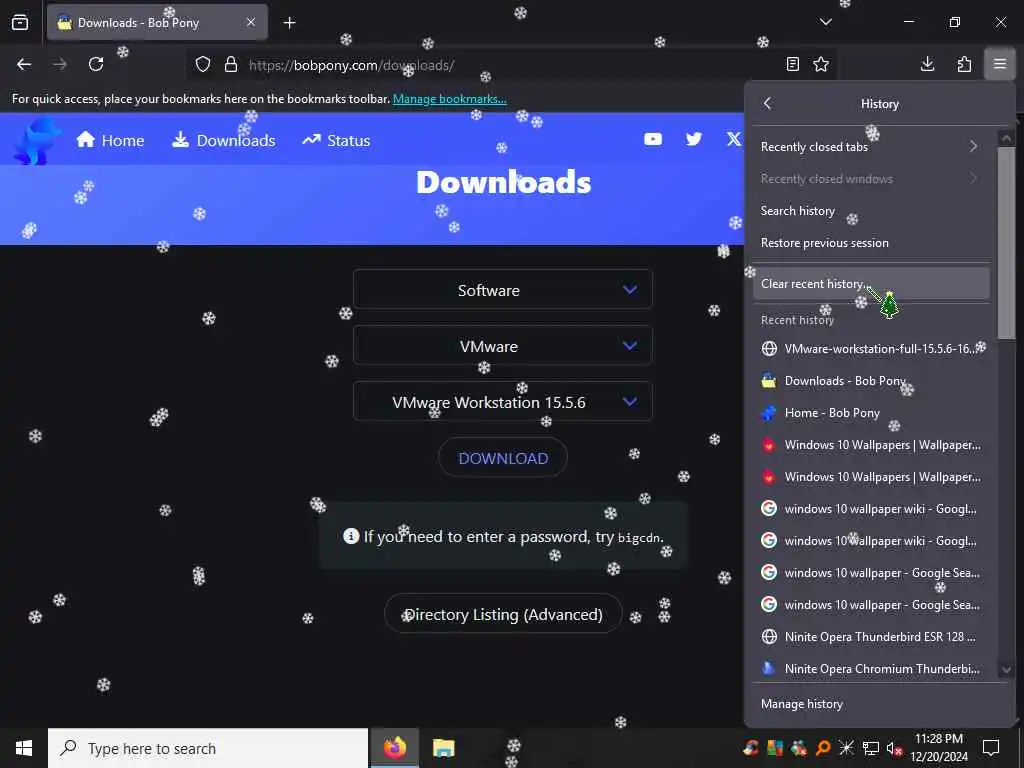Expand the VMware product dropdown
Image resolution: width=1024 pixels, height=768 pixels.
coord(503,346)
